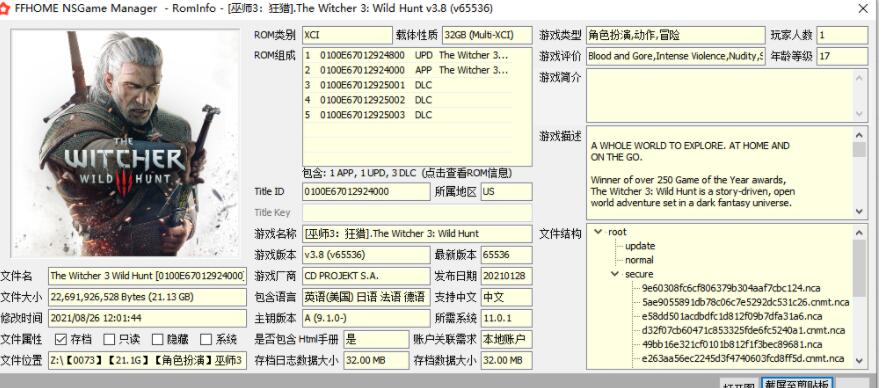Image resolution: width=881 pixels, height=388 pixels.
Task: Click the 游戏名称 game name field
Action: pyautogui.click(x=417, y=234)
